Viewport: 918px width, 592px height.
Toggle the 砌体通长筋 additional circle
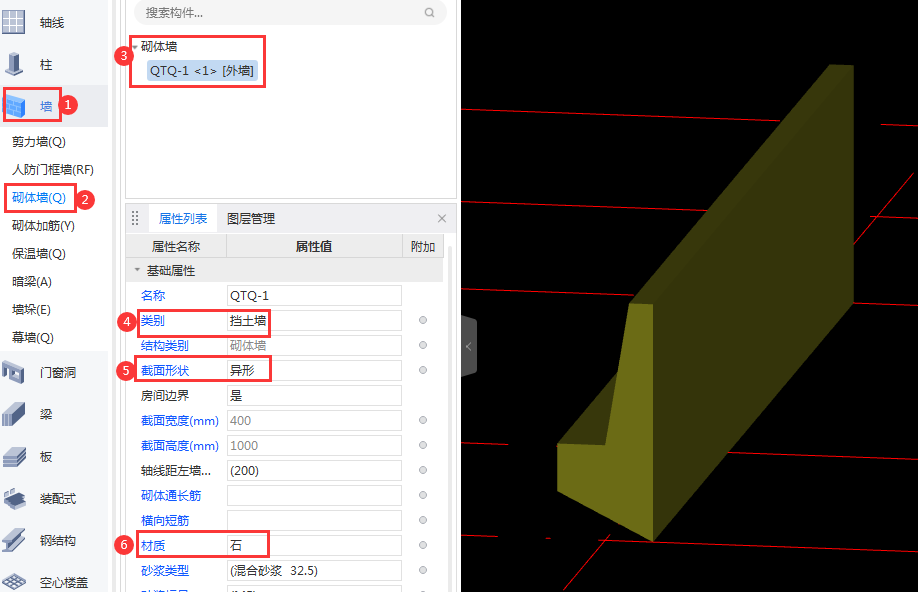[423, 495]
